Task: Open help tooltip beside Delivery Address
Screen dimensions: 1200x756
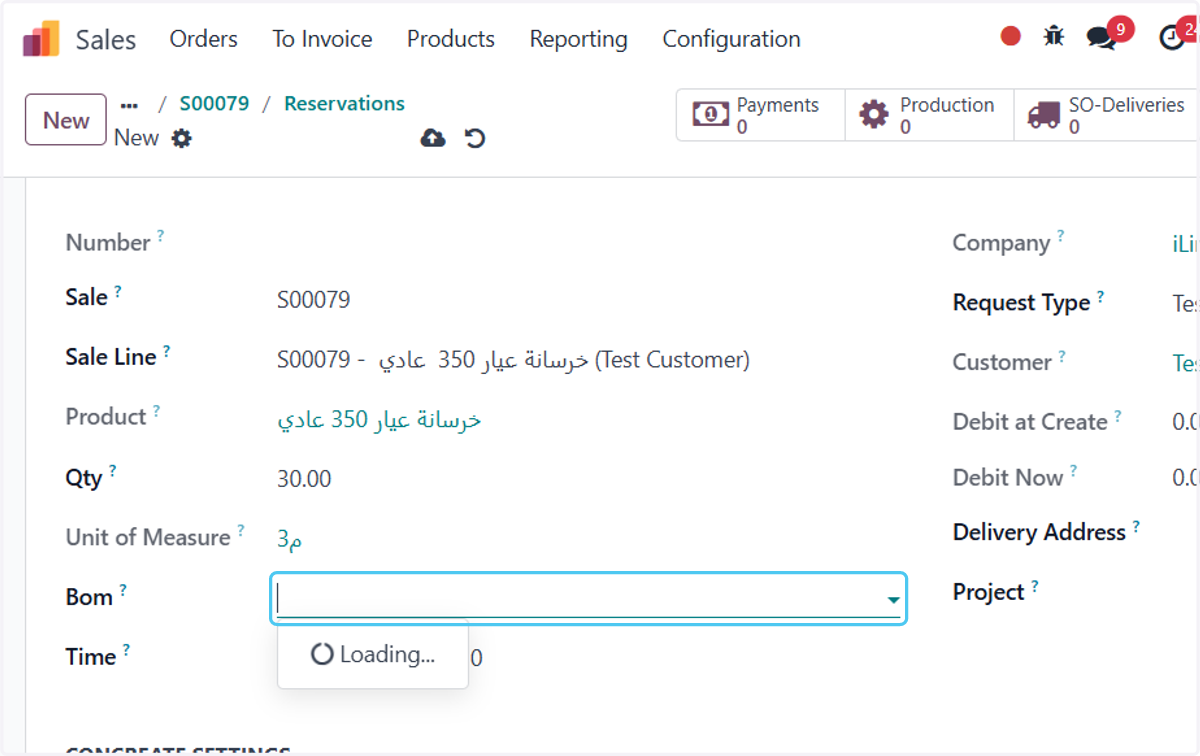Action: tap(1136, 526)
